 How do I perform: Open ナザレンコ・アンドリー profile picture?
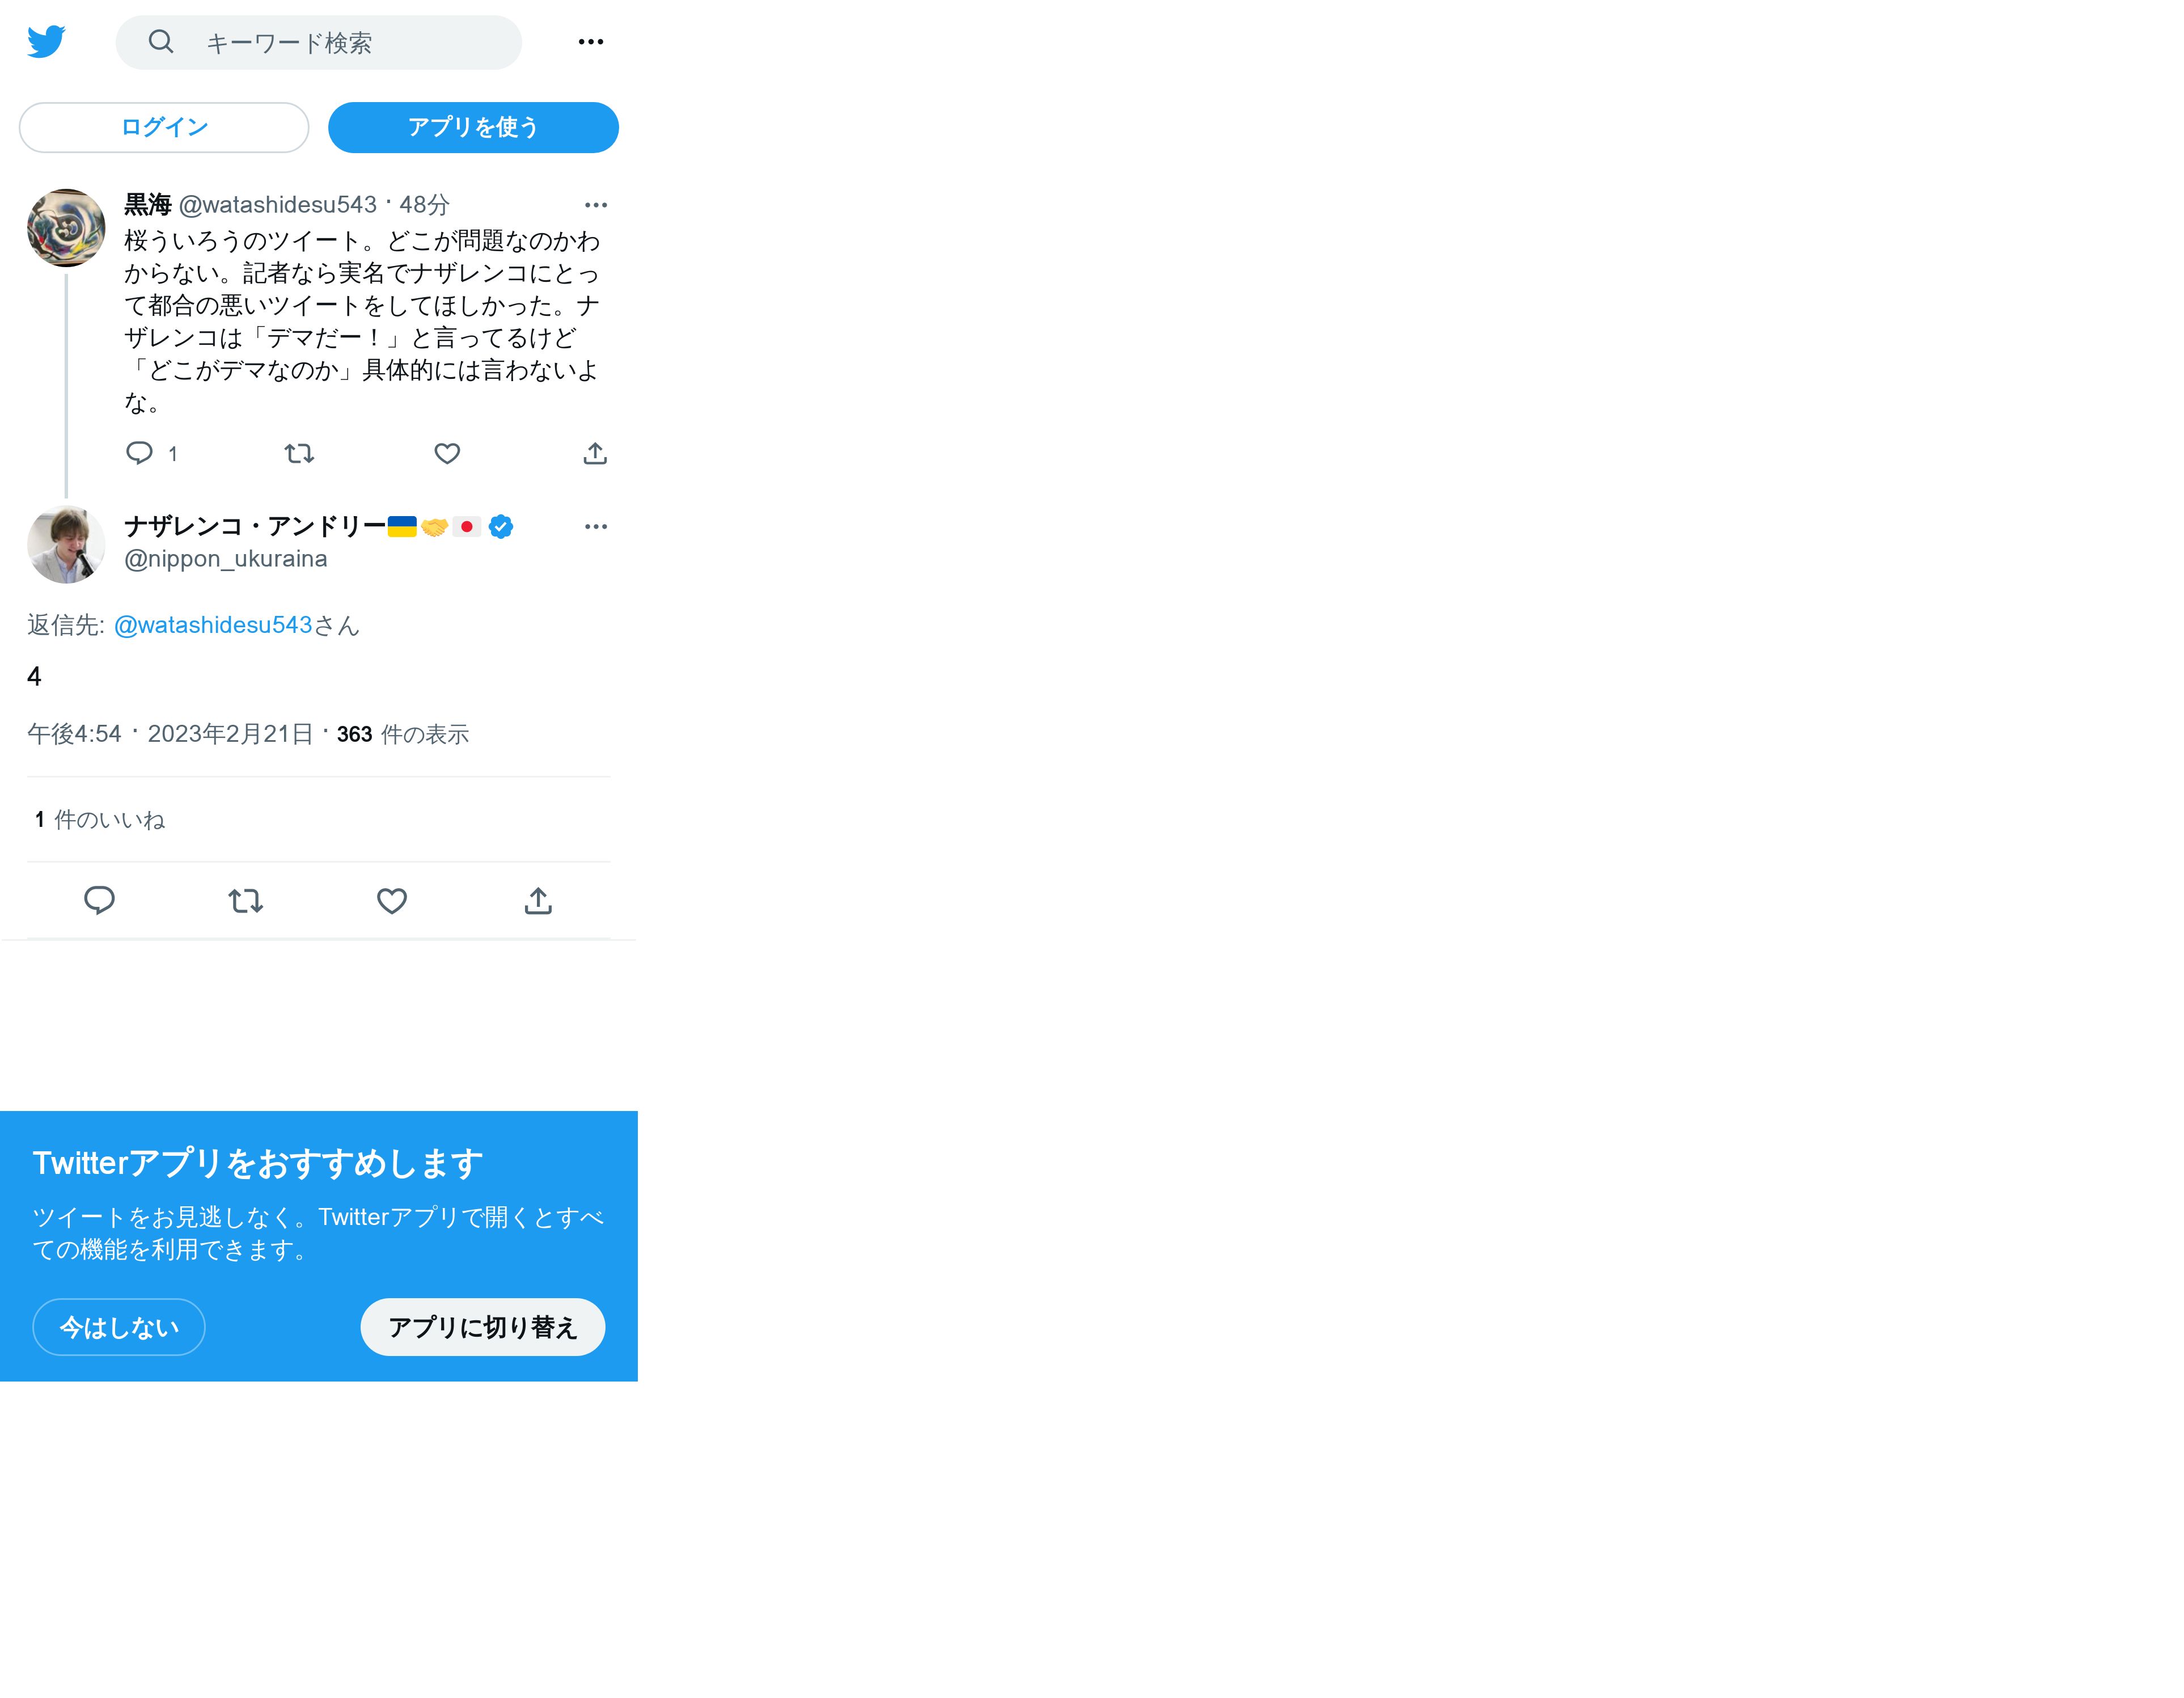66,545
